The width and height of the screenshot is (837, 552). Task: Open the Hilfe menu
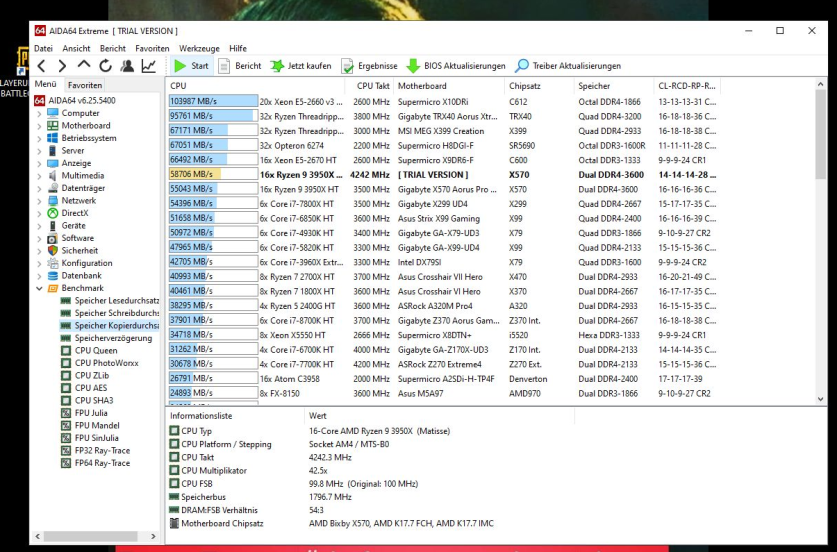point(238,48)
